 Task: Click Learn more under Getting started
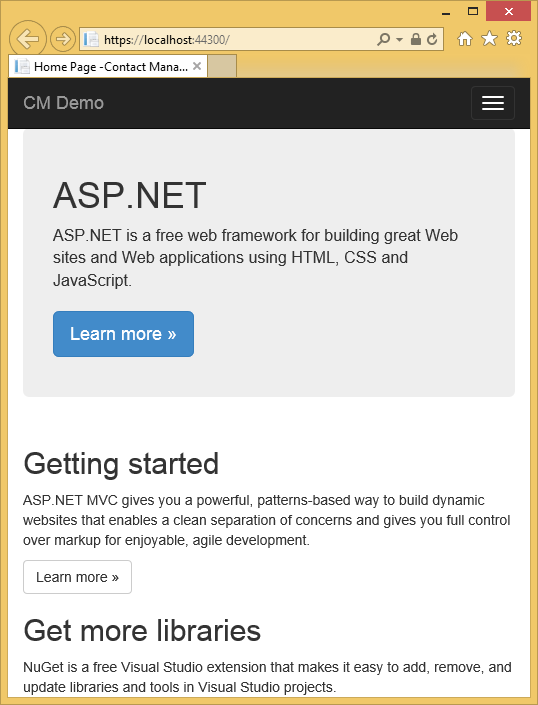77,577
